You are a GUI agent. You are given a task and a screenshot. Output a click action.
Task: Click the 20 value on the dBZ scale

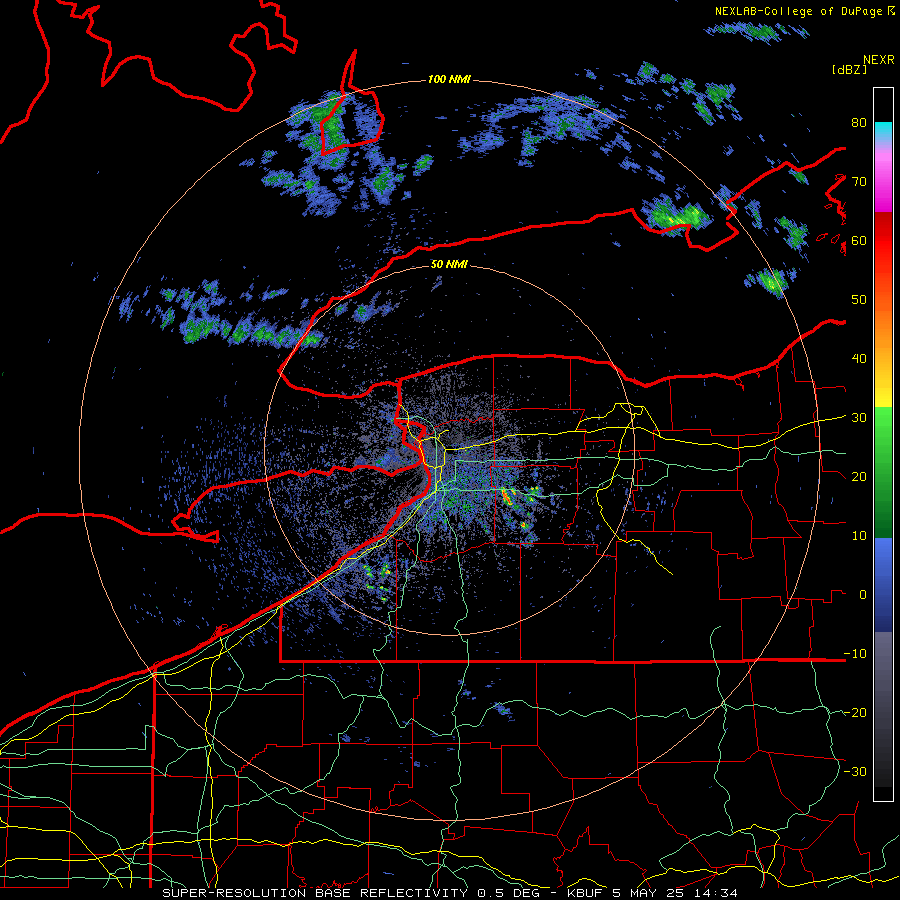(x=859, y=476)
